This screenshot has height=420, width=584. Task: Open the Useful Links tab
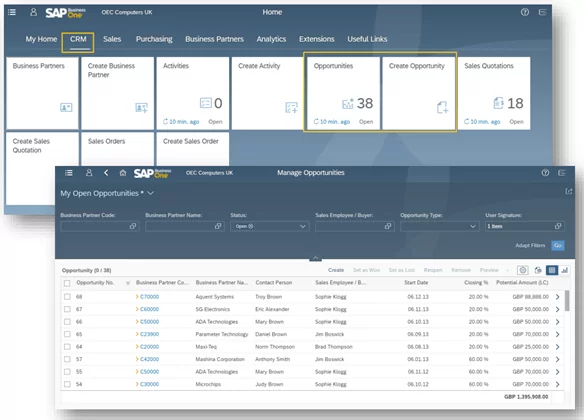pyautogui.click(x=367, y=39)
